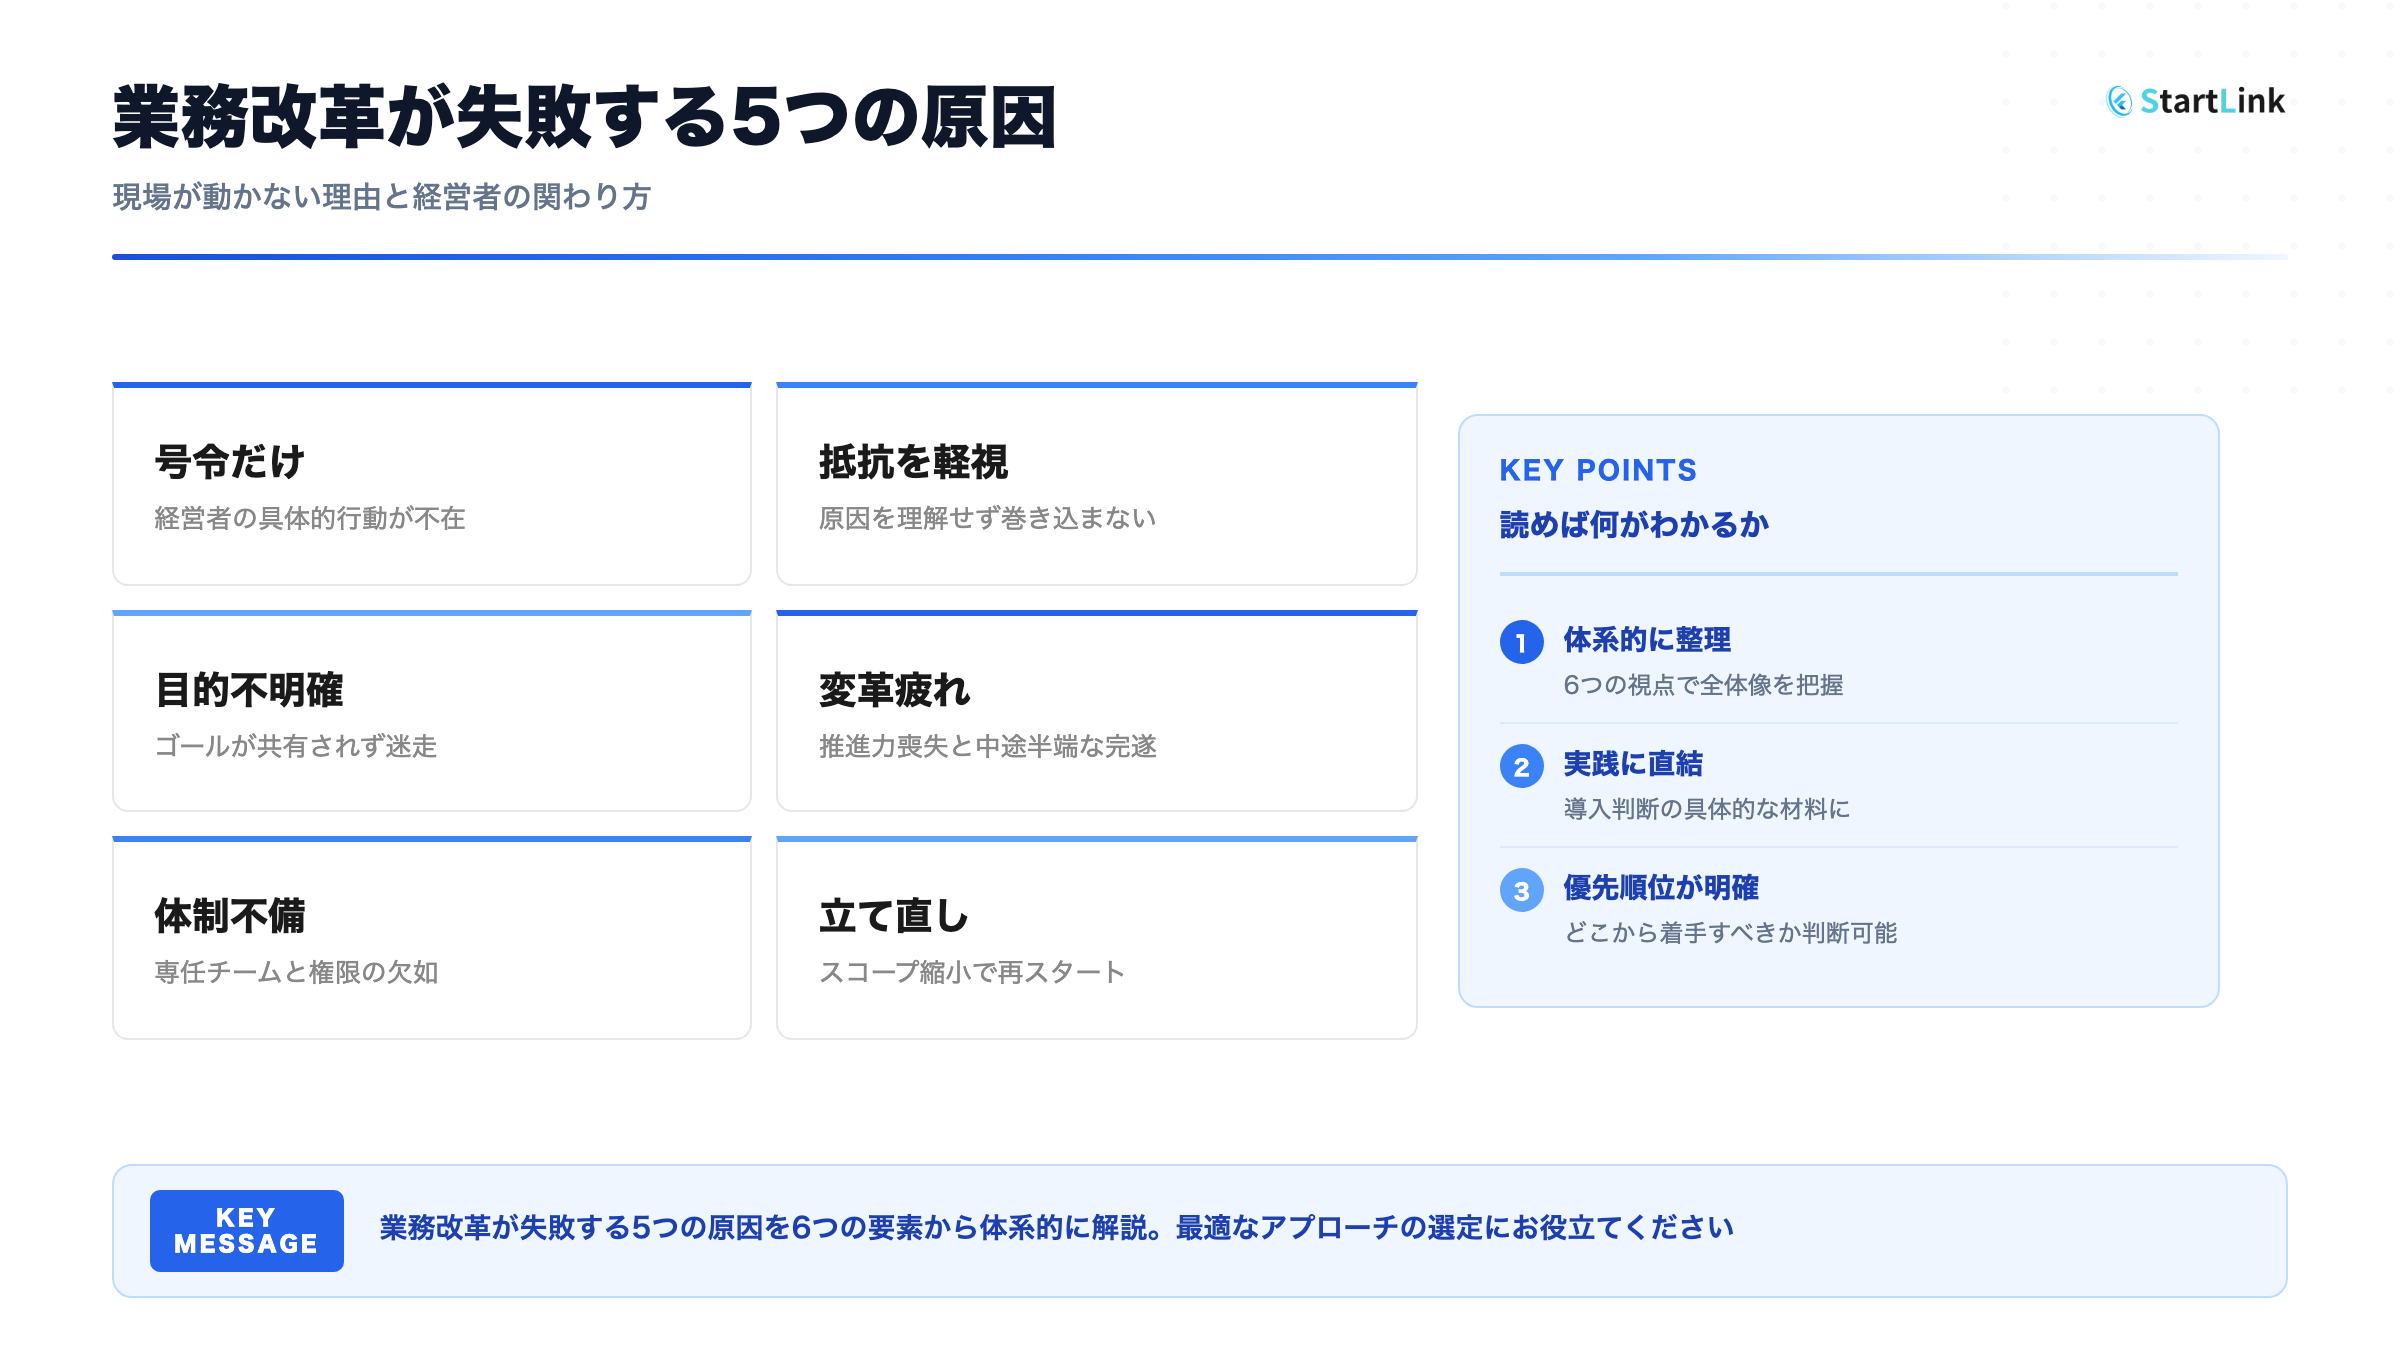Select the 実践に直結 key point title
Screen dimensions: 2400x1350
click(x=1632, y=764)
